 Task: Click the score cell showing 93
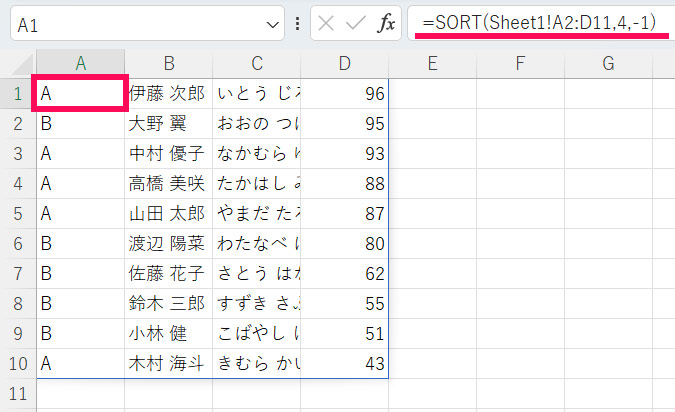click(x=344, y=154)
